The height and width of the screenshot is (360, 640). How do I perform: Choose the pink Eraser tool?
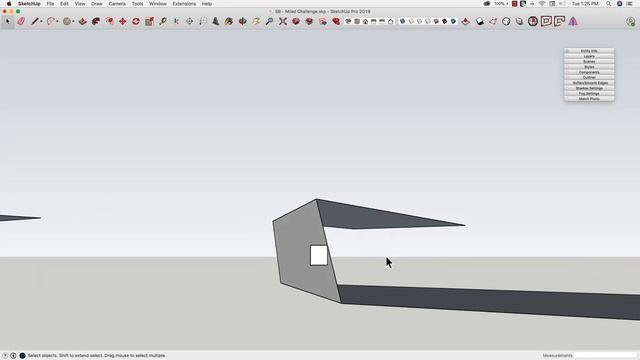tap(21, 21)
